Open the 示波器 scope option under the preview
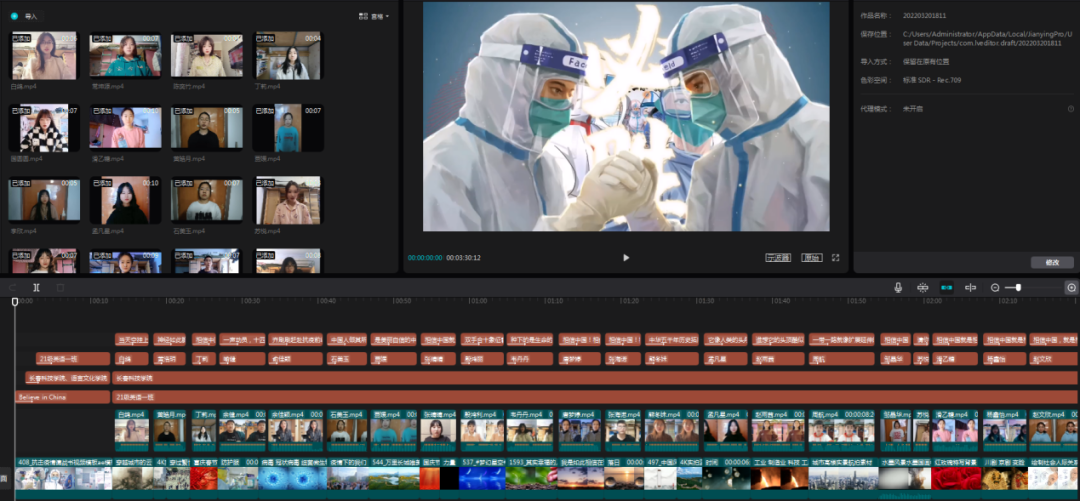1080x501 pixels. [x=778, y=257]
